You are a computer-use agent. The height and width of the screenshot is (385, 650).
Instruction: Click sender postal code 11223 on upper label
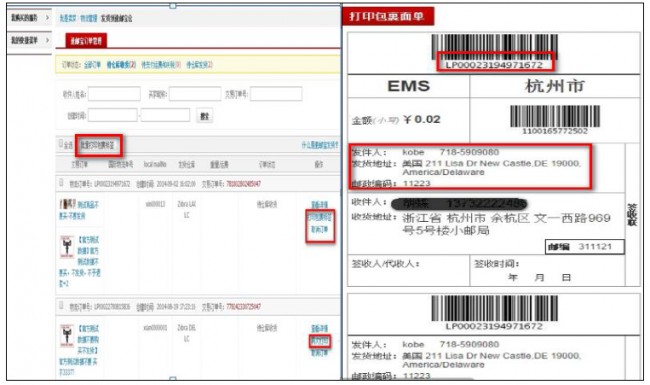tap(417, 183)
